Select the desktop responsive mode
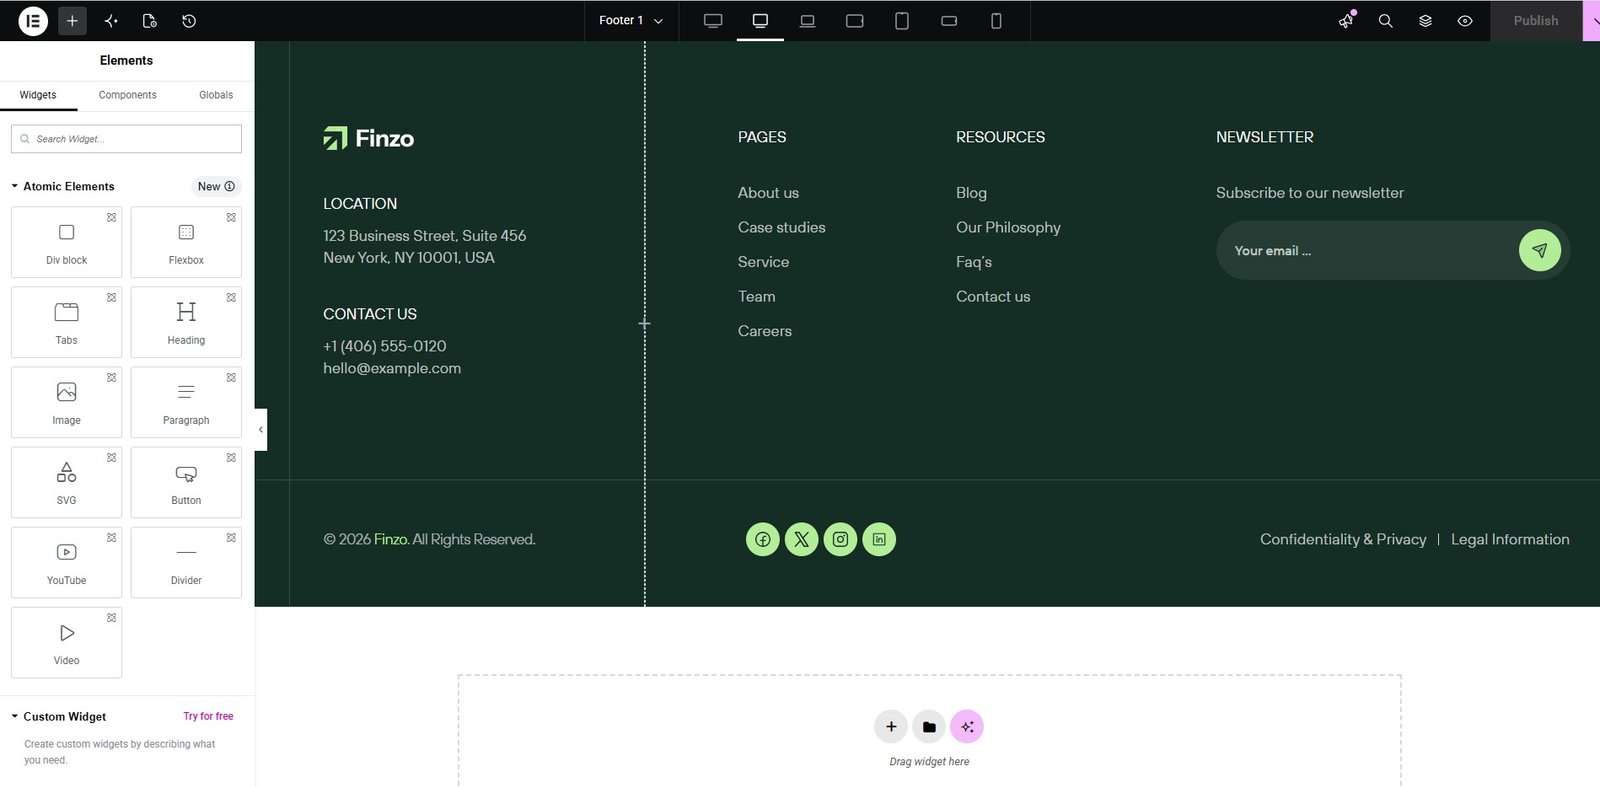 [x=760, y=20]
